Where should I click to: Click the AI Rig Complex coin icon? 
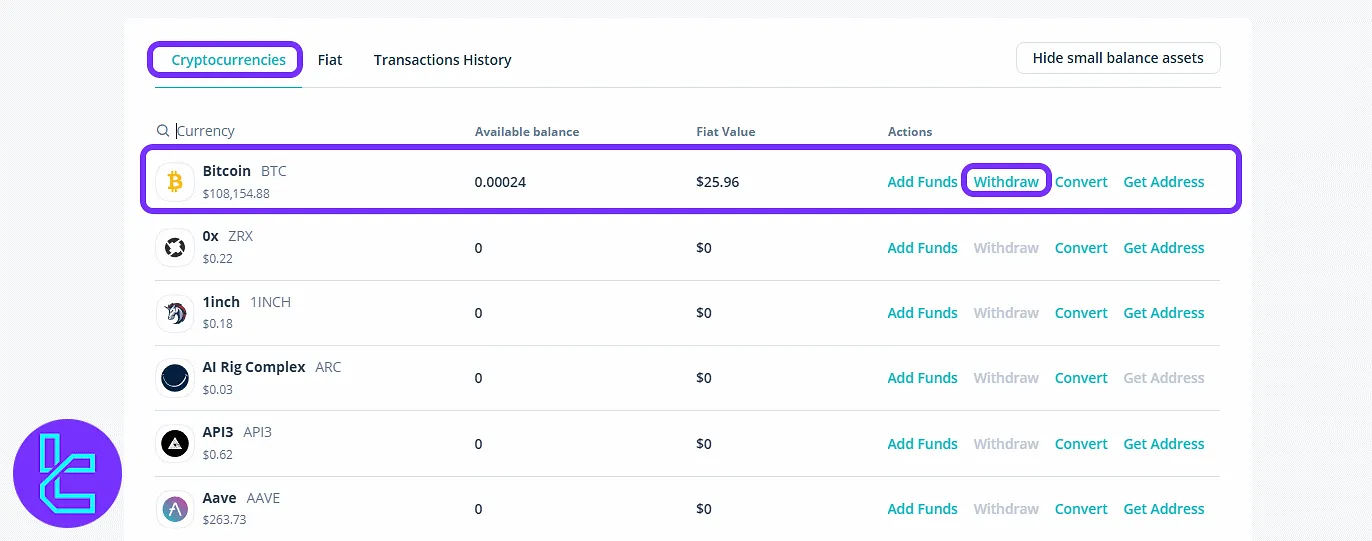pos(175,378)
